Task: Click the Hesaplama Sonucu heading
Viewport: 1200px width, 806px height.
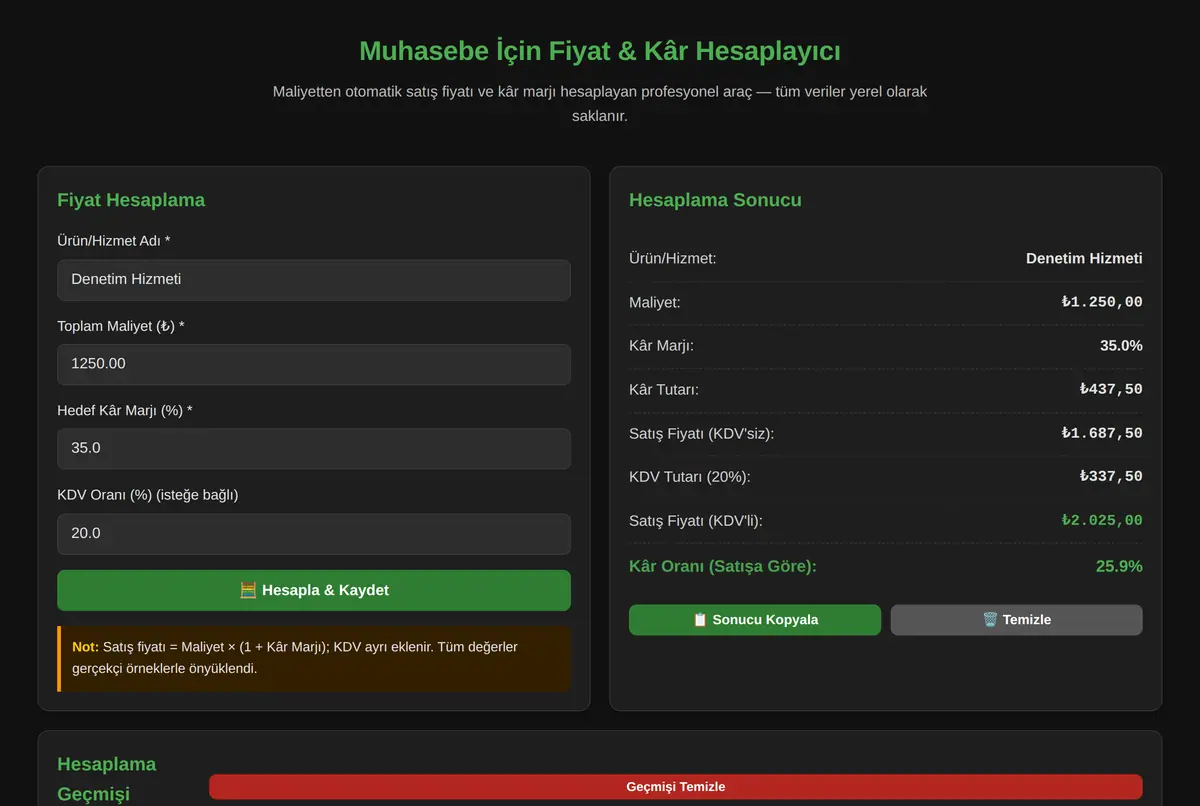Action: tap(715, 200)
